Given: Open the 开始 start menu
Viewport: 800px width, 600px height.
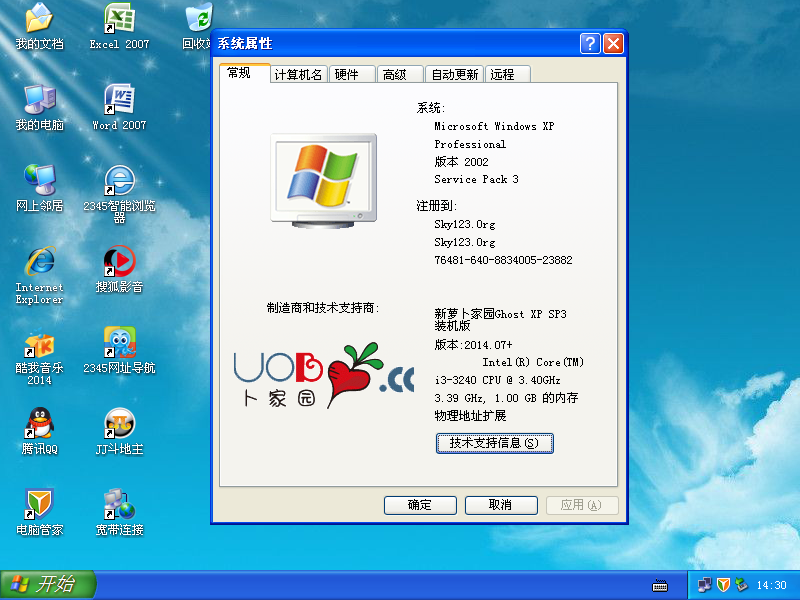Looking at the screenshot, I should pos(48,585).
